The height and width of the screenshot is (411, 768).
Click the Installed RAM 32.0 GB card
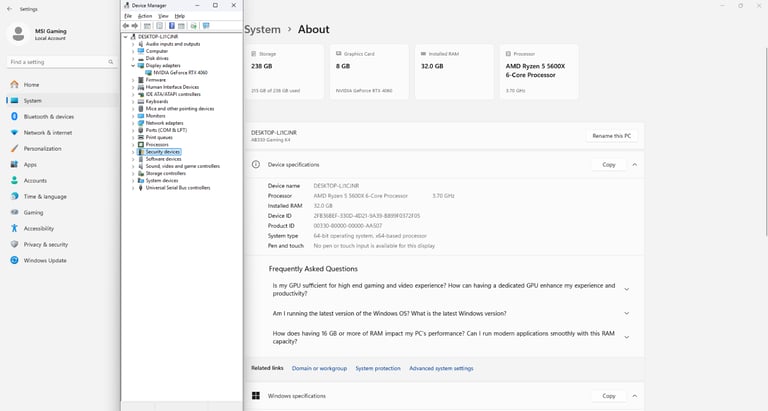point(454,72)
